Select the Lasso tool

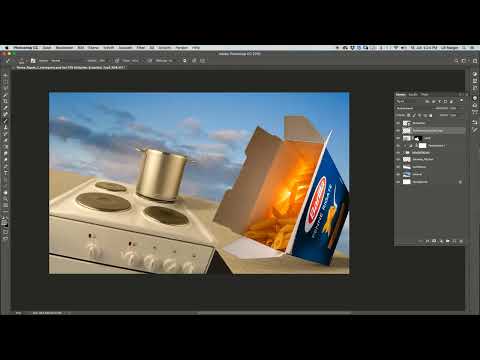[x=5, y=89]
